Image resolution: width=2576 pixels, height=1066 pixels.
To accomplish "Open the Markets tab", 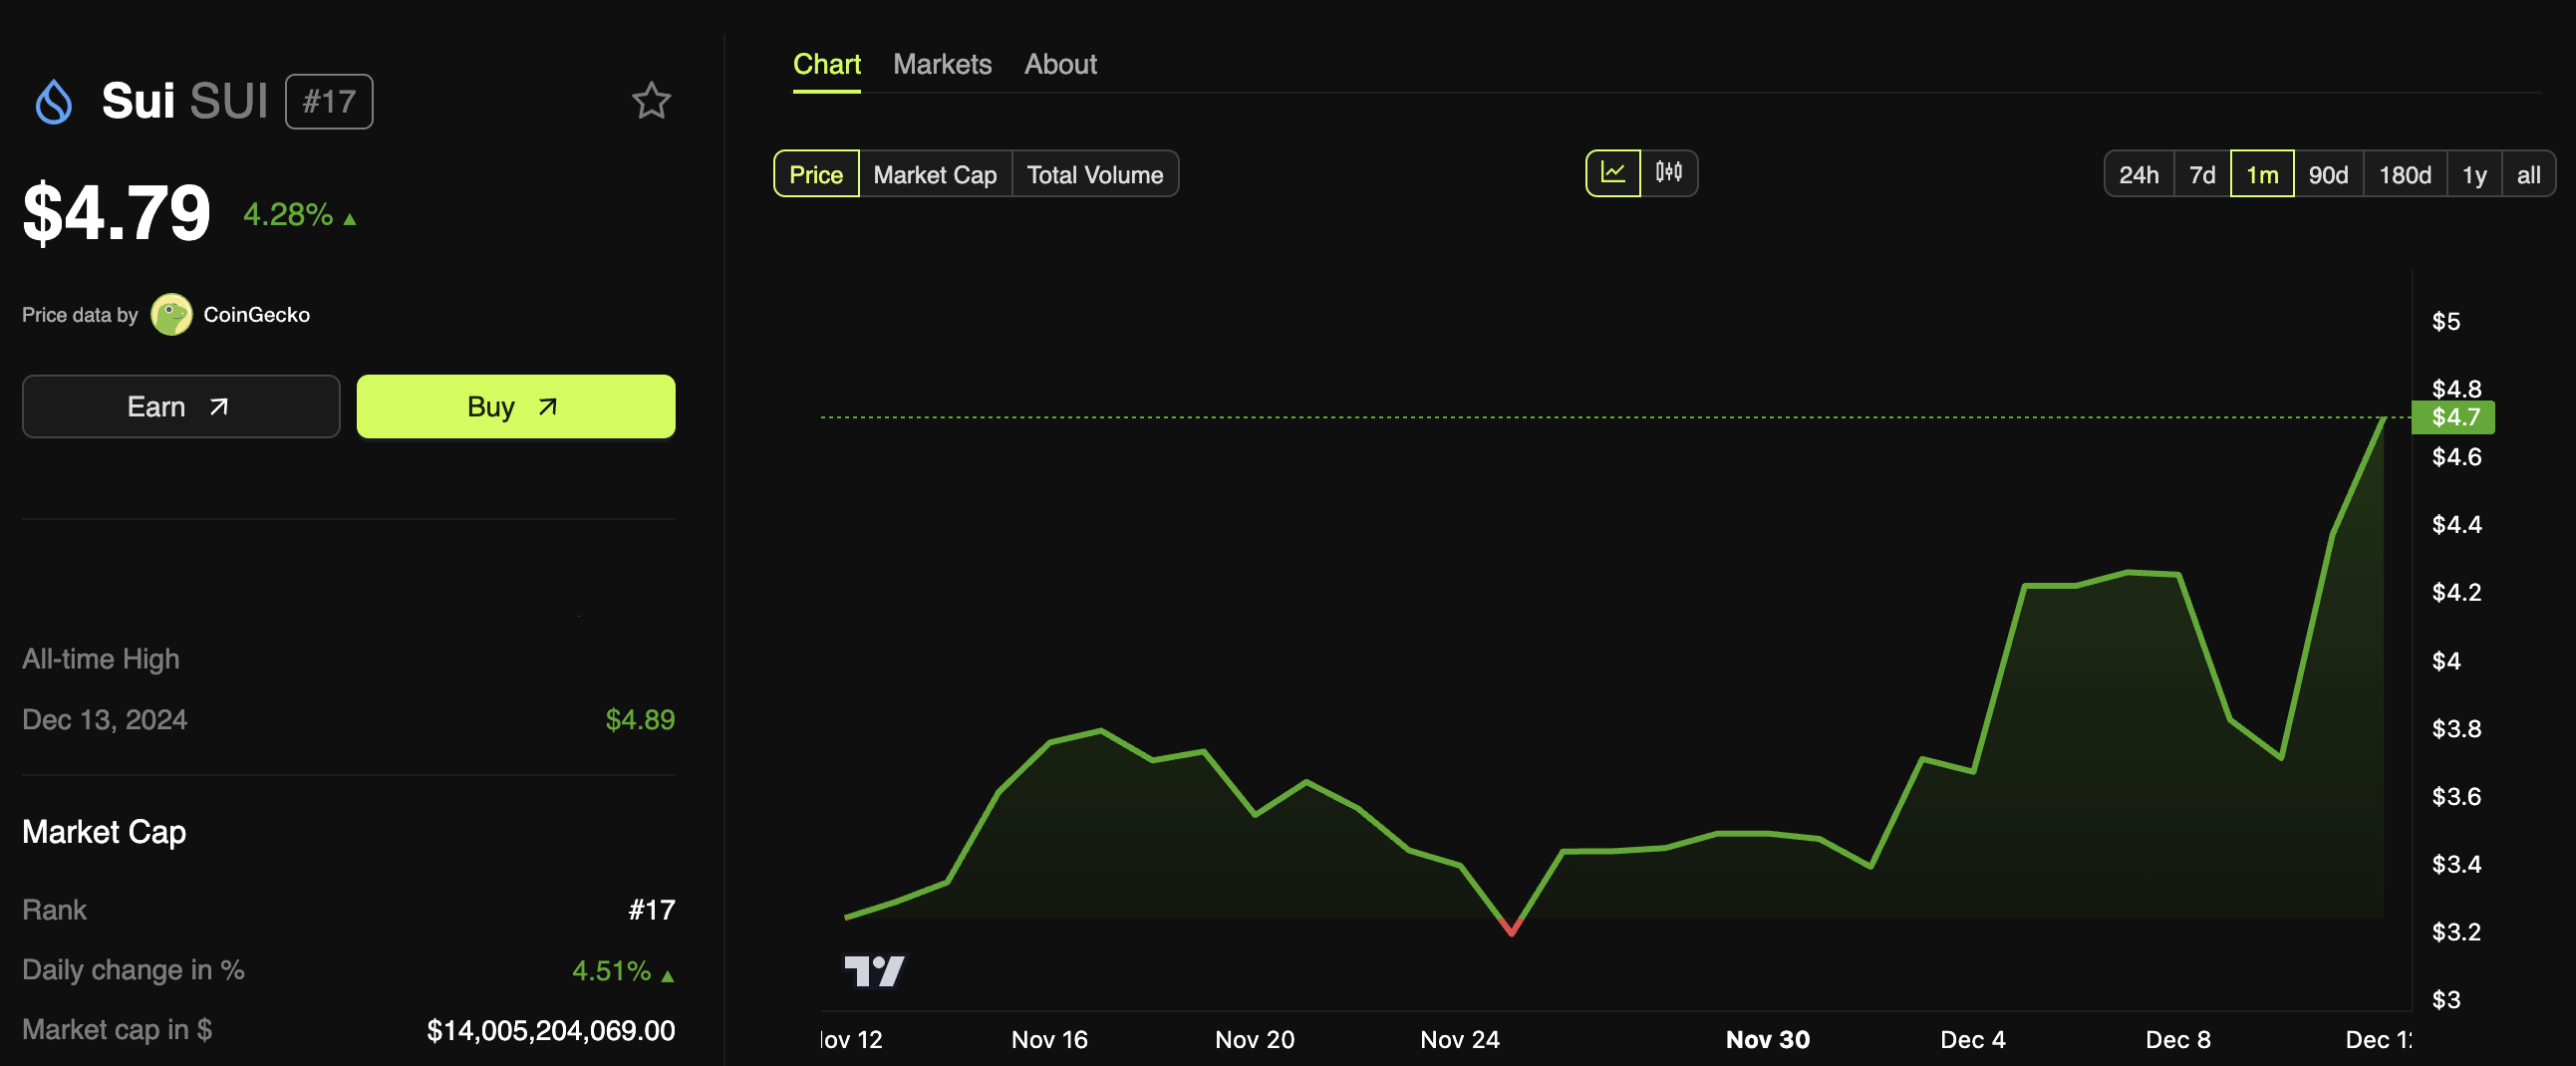I will point(942,64).
